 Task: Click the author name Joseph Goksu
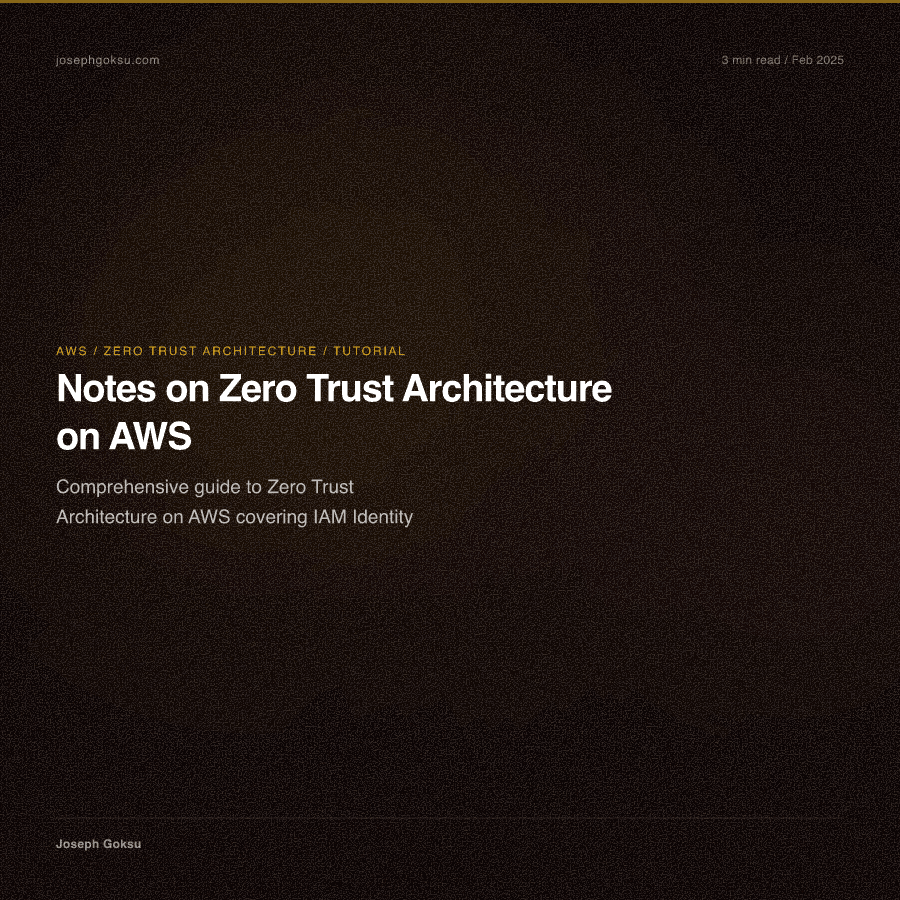pyautogui.click(x=98, y=844)
